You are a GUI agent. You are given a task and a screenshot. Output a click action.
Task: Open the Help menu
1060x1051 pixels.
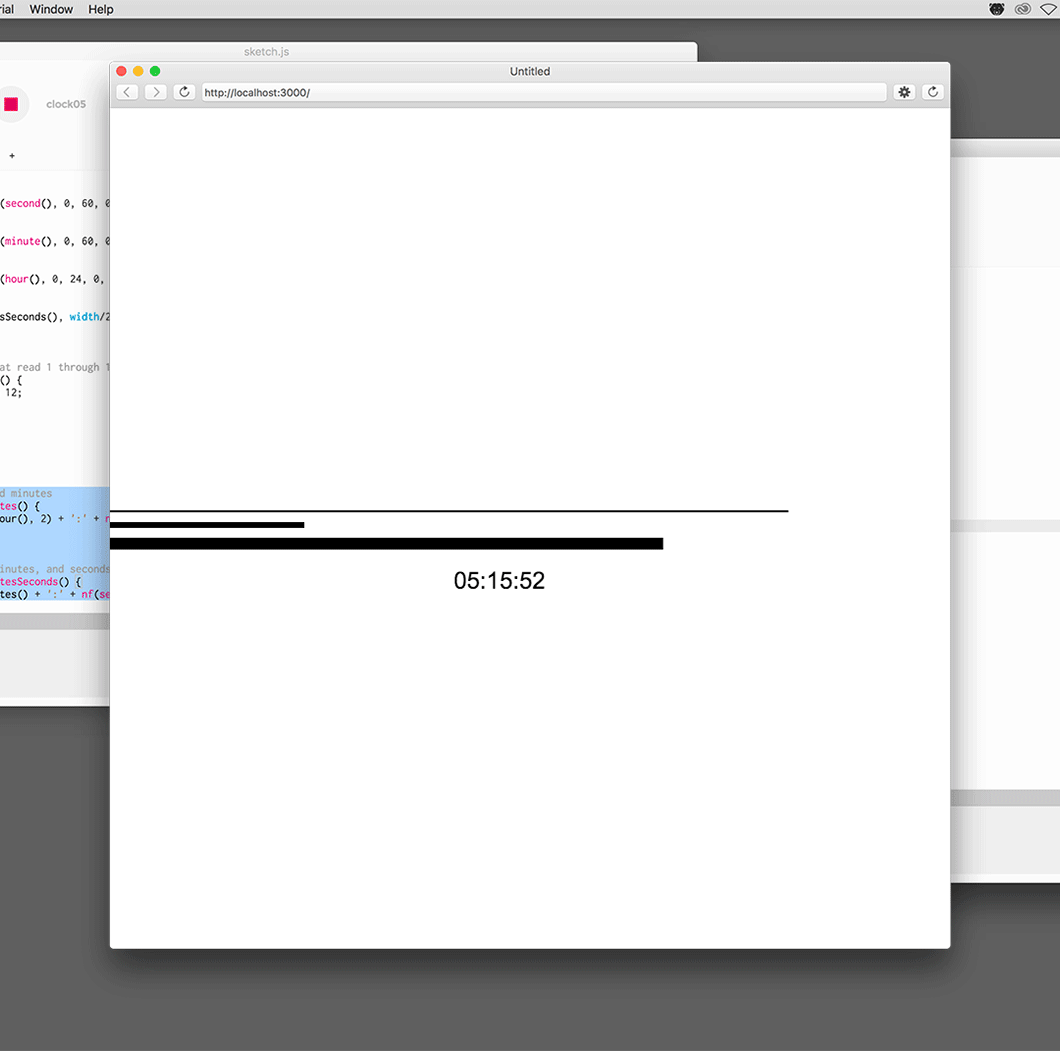pyautogui.click(x=101, y=9)
